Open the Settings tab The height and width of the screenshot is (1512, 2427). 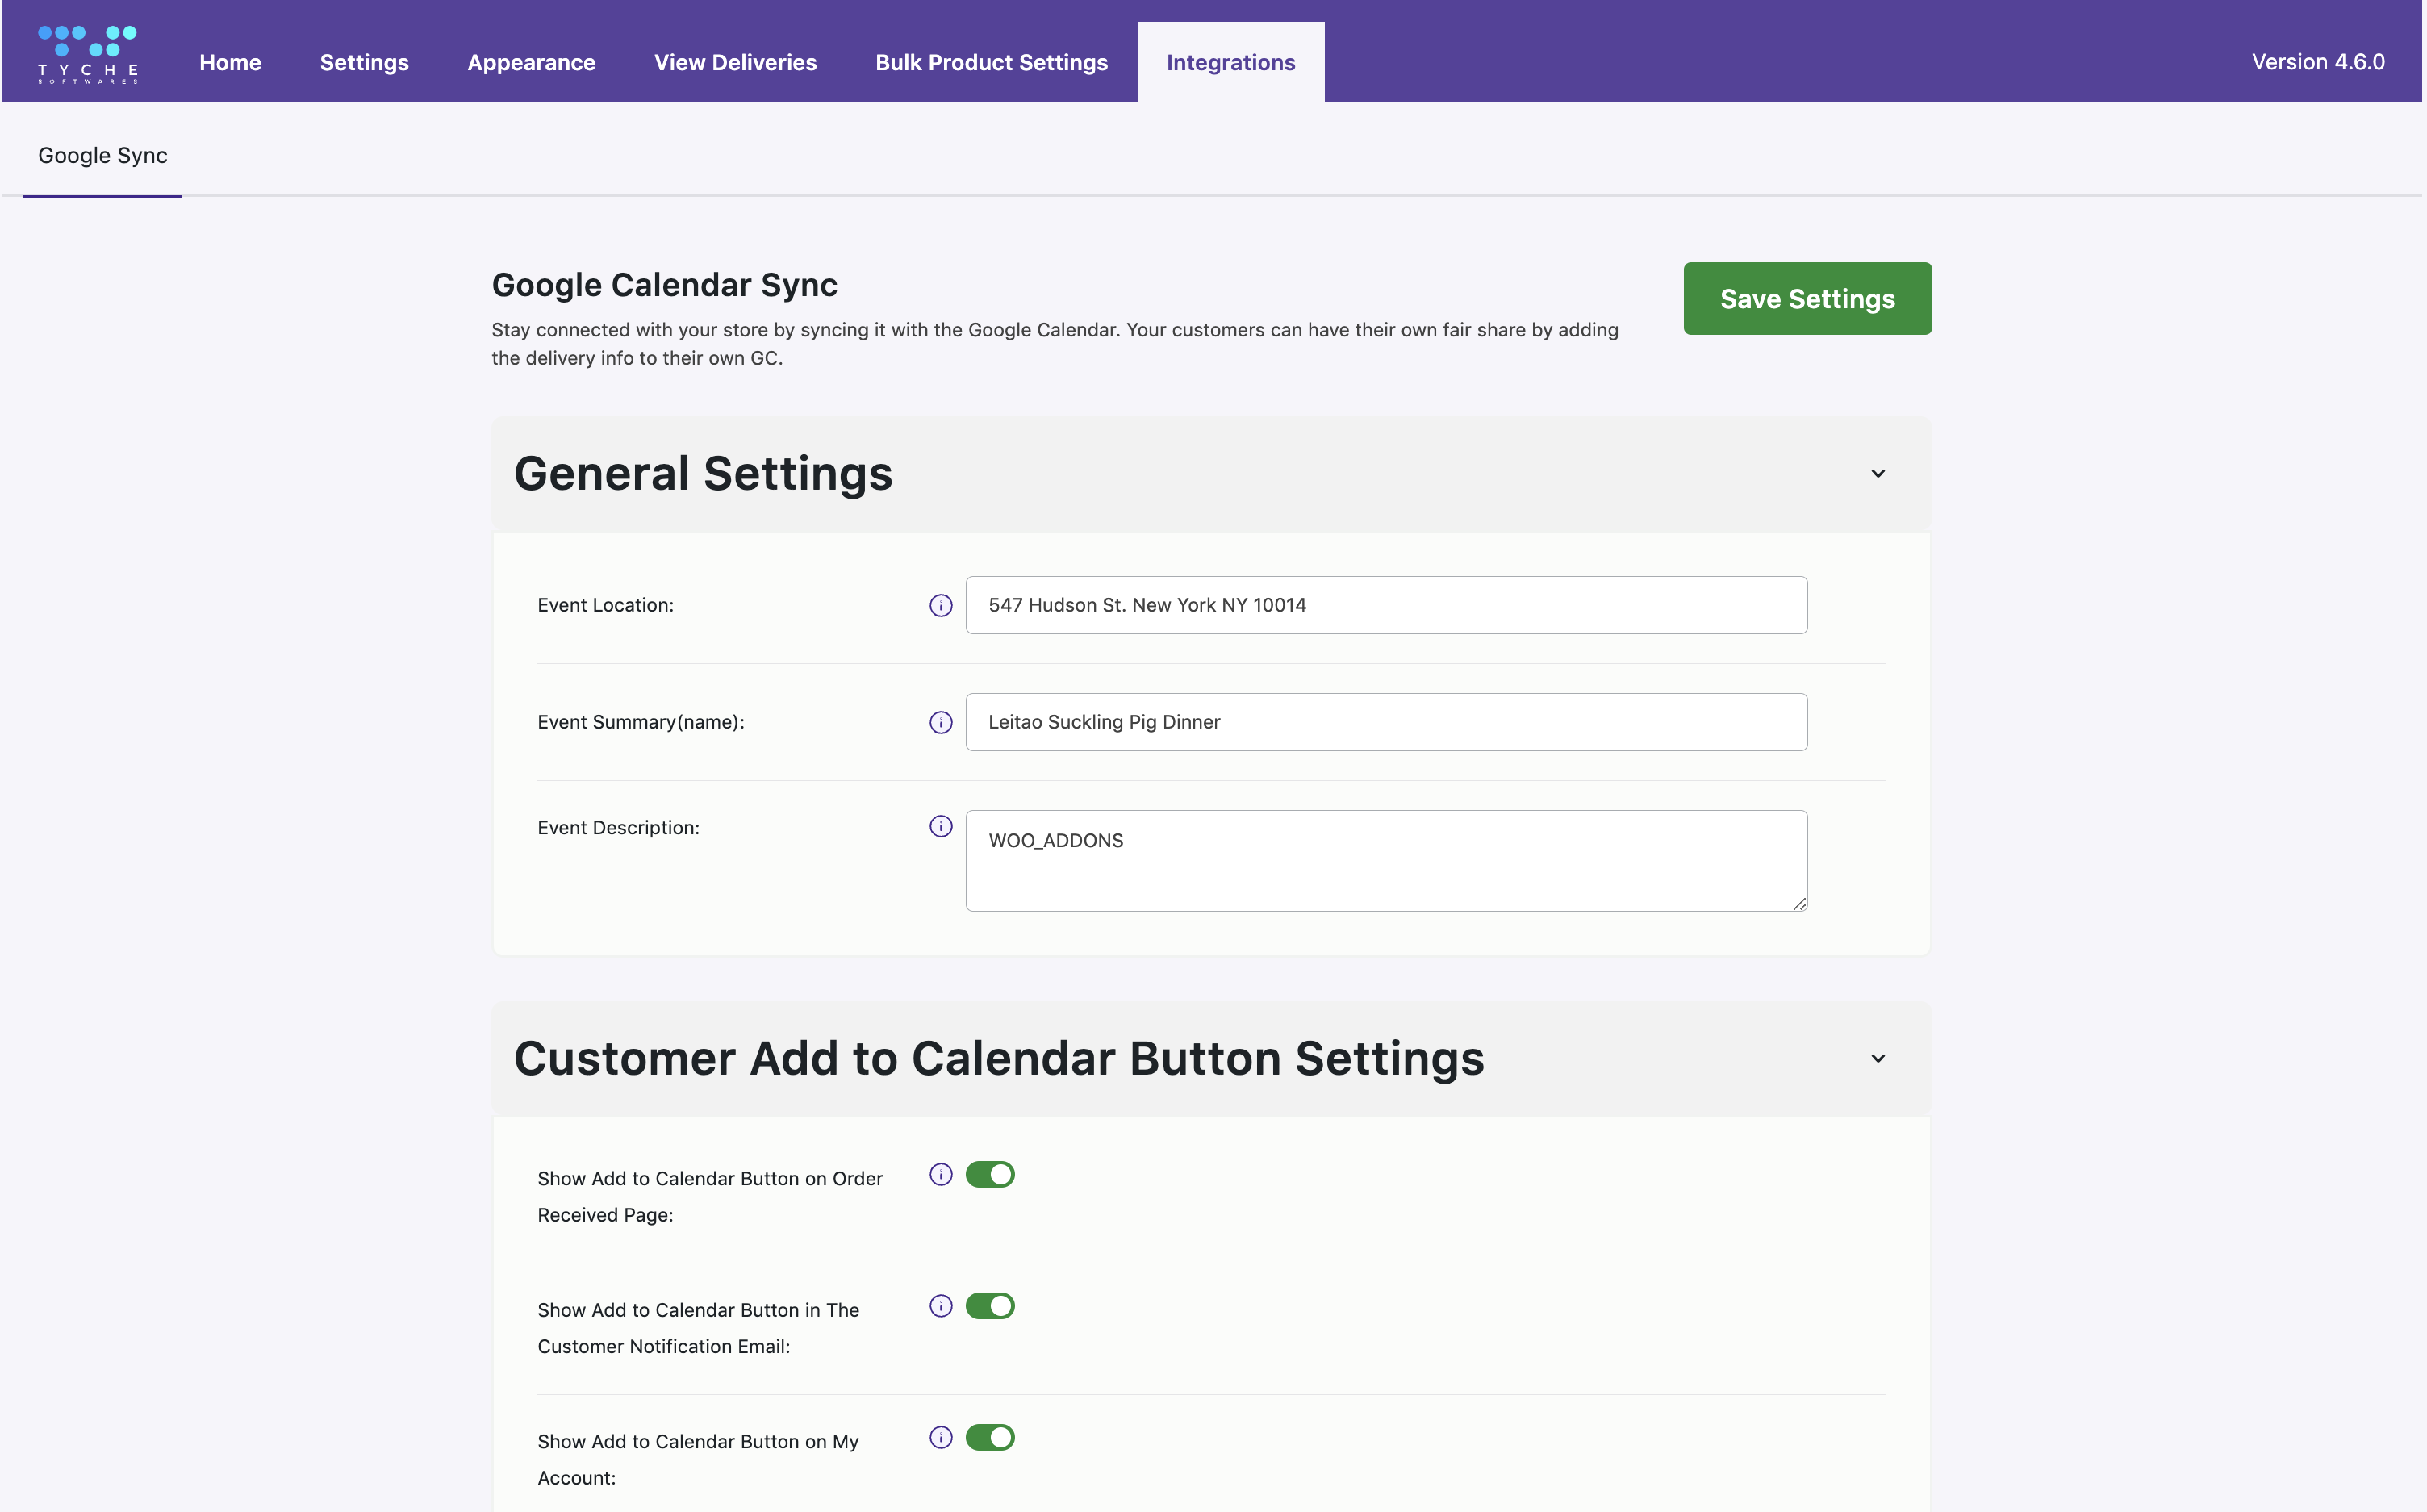pos(364,62)
